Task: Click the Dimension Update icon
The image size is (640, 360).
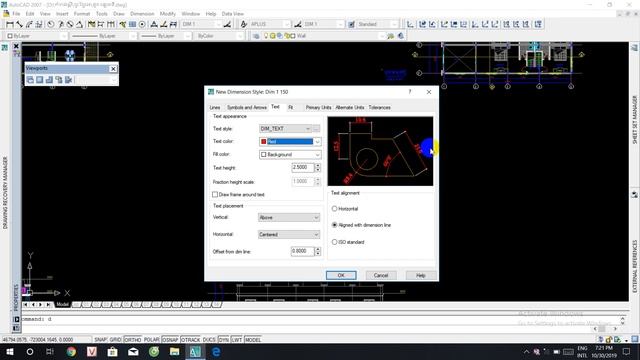Action: coord(173,24)
